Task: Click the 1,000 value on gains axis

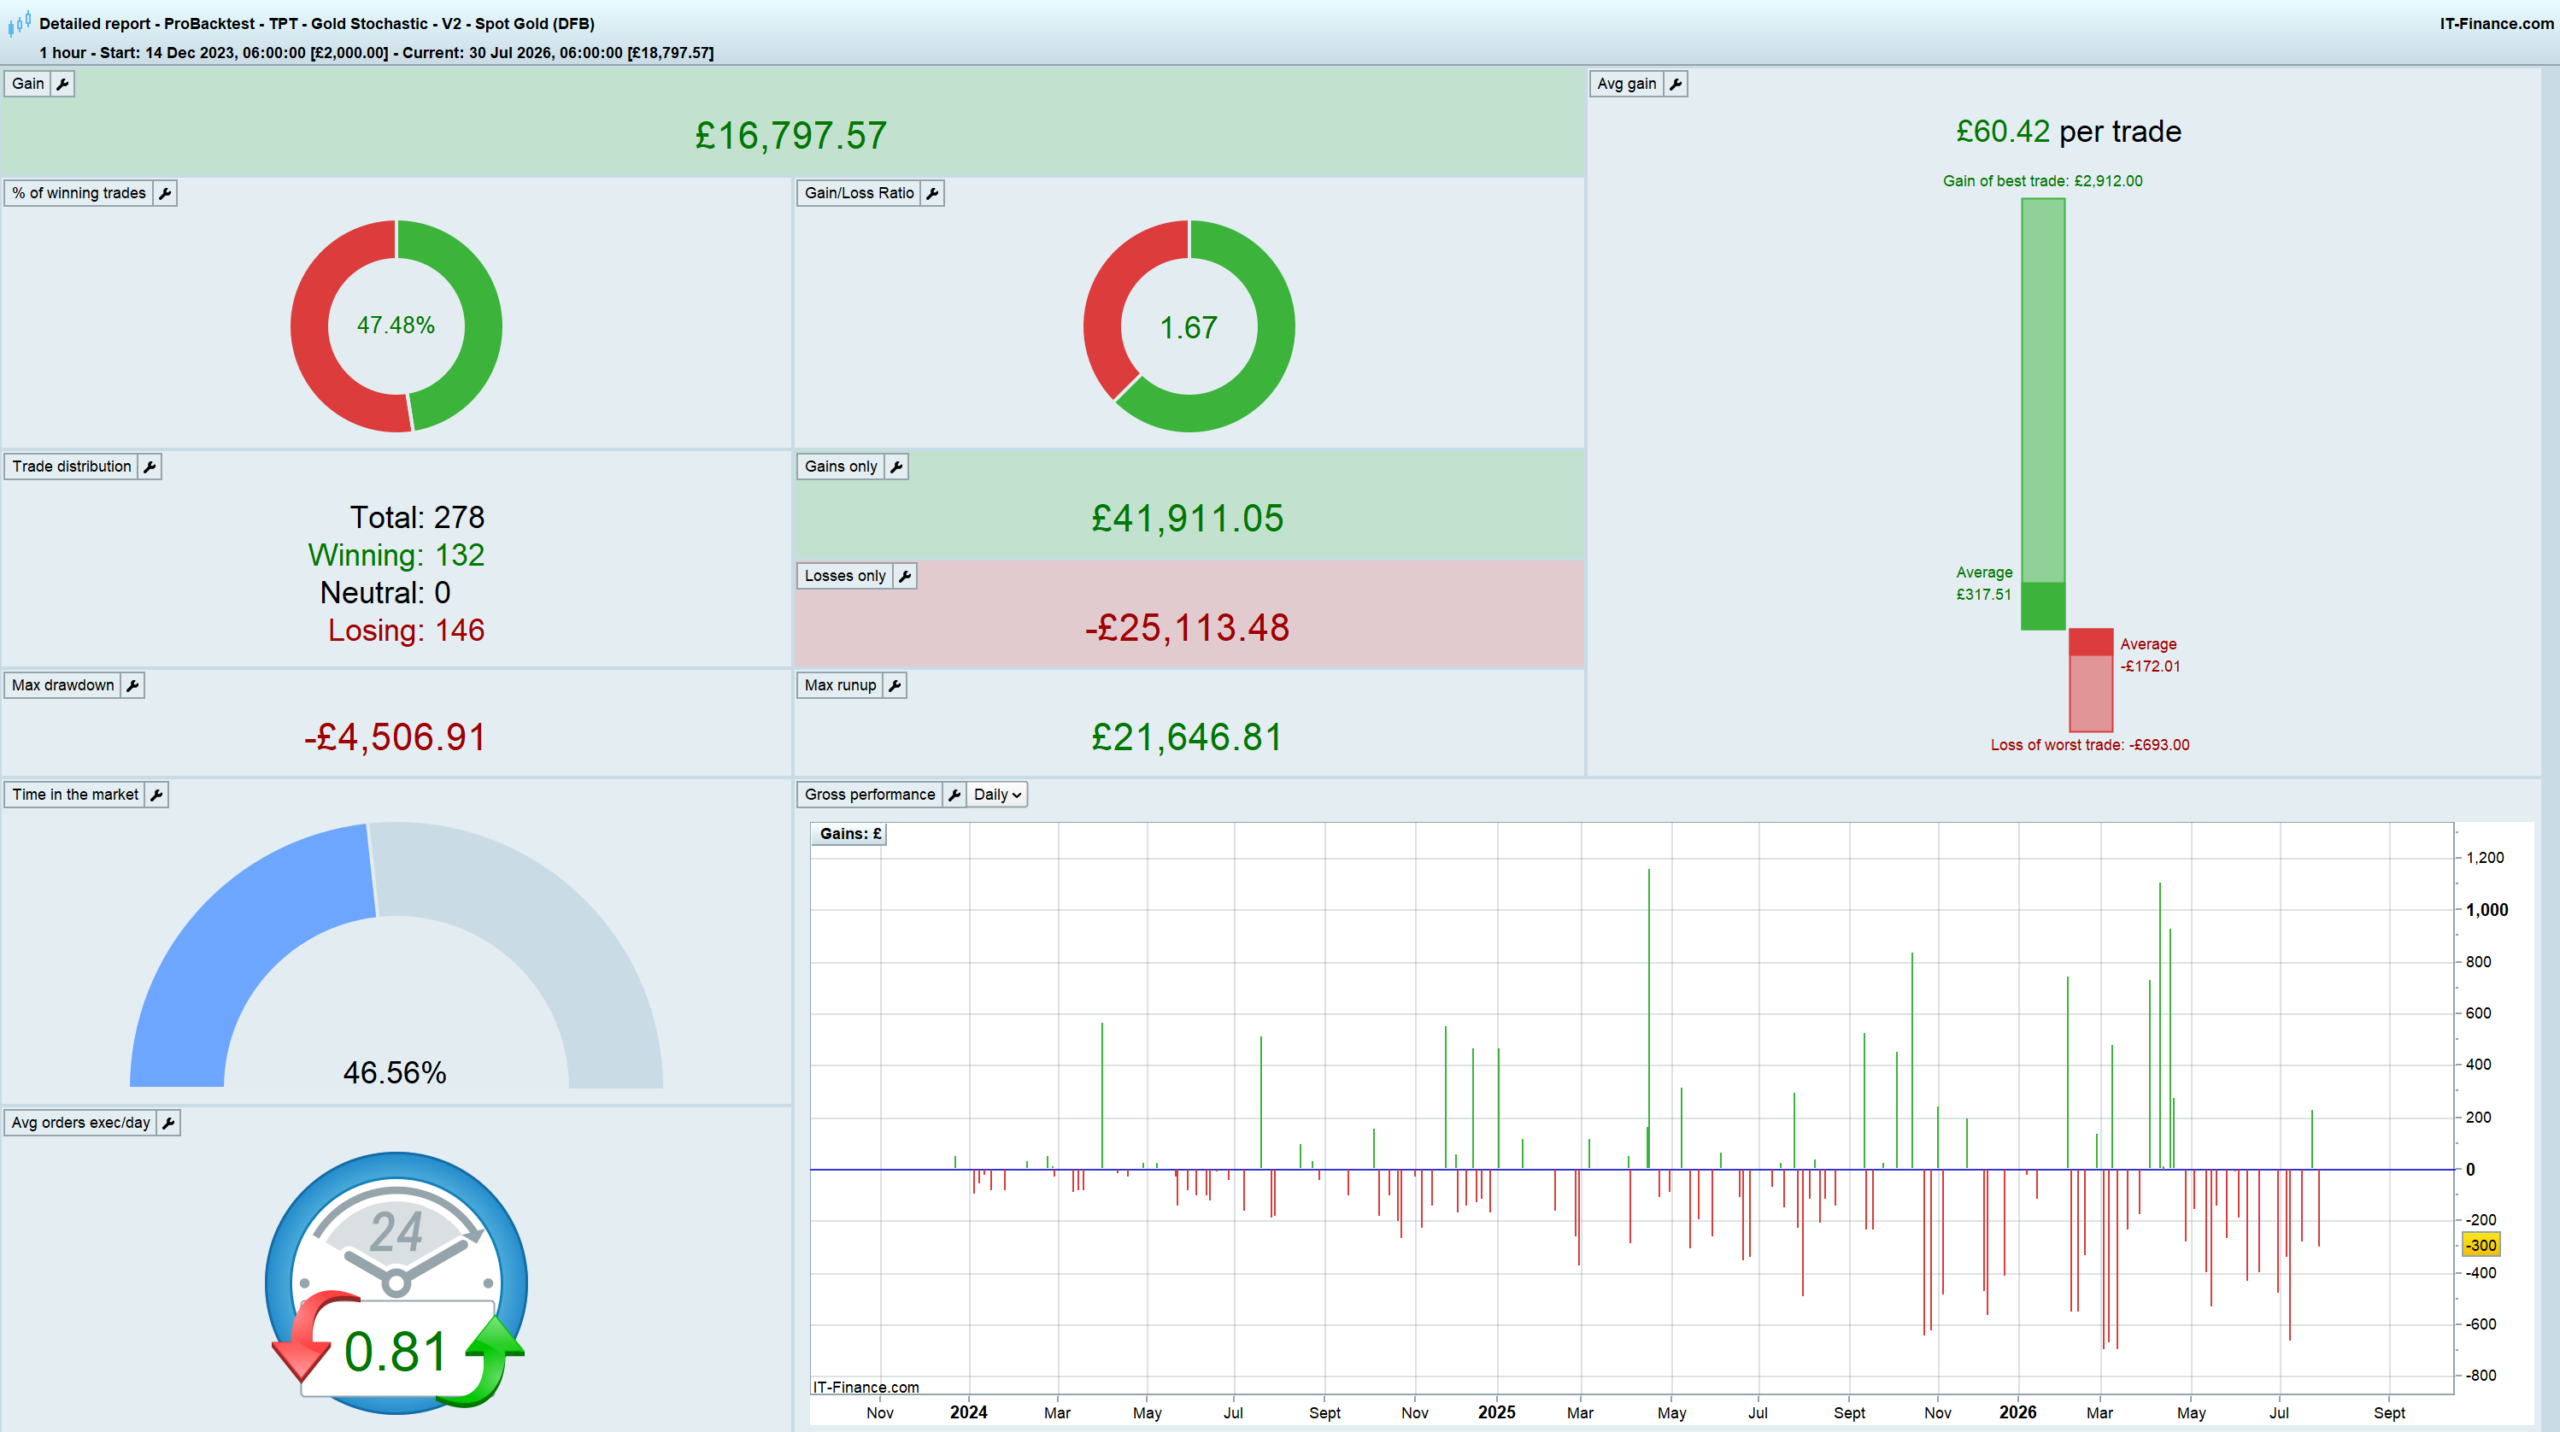Action: coord(2487,910)
